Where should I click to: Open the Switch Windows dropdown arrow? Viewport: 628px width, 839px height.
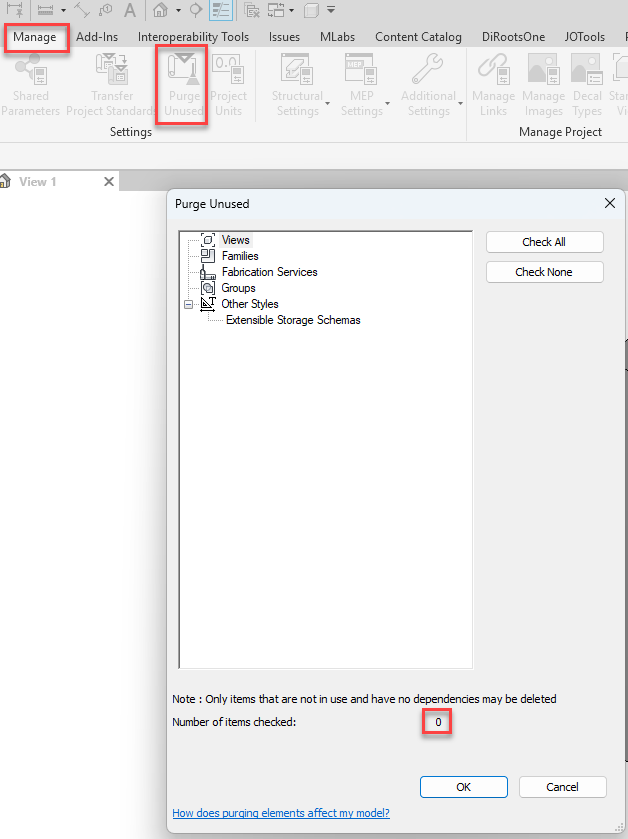point(292,10)
